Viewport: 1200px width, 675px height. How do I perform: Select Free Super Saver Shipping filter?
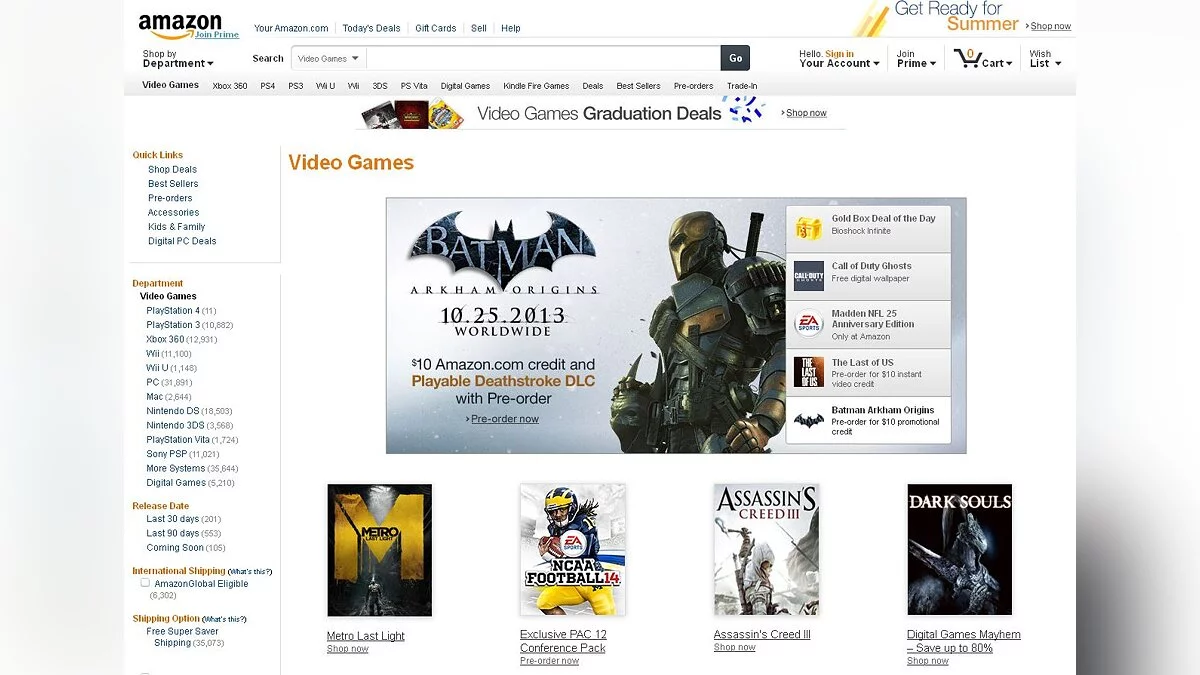pos(185,637)
